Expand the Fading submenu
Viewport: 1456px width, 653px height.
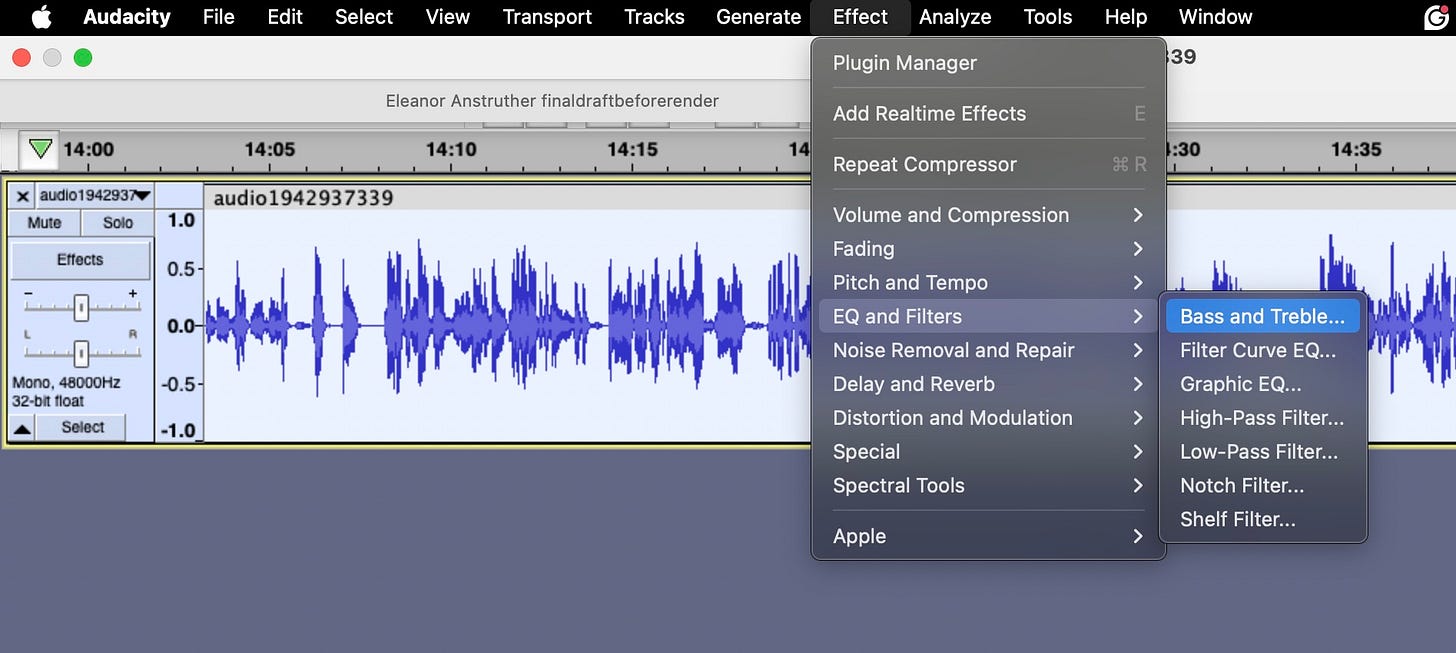point(988,249)
